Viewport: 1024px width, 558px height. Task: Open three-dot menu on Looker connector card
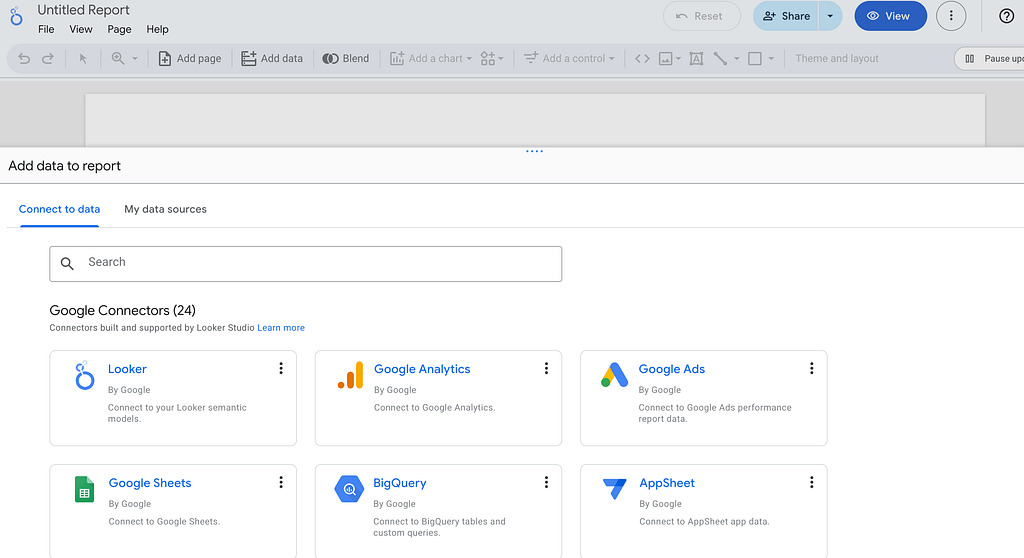coord(281,368)
